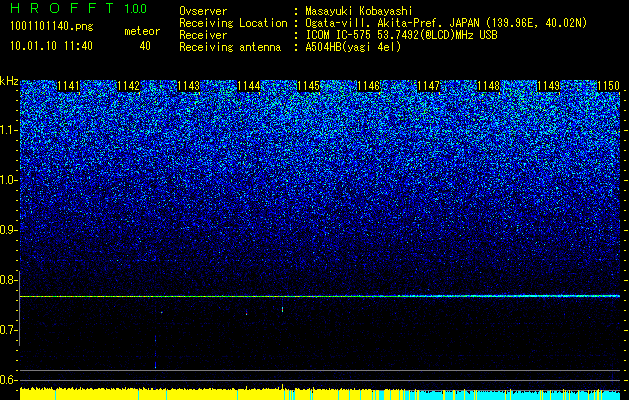Click the 1.1 frequency axis label

point(8,130)
